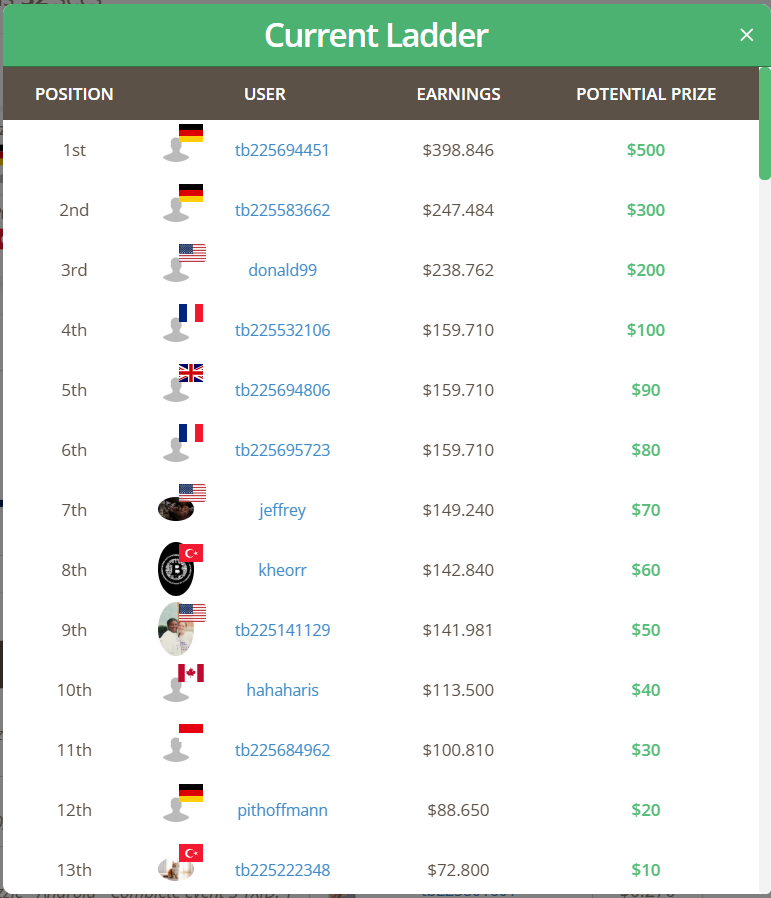Close the Current Ladder dialog
This screenshot has height=898, width=771.
pyautogui.click(x=746, y=35)
